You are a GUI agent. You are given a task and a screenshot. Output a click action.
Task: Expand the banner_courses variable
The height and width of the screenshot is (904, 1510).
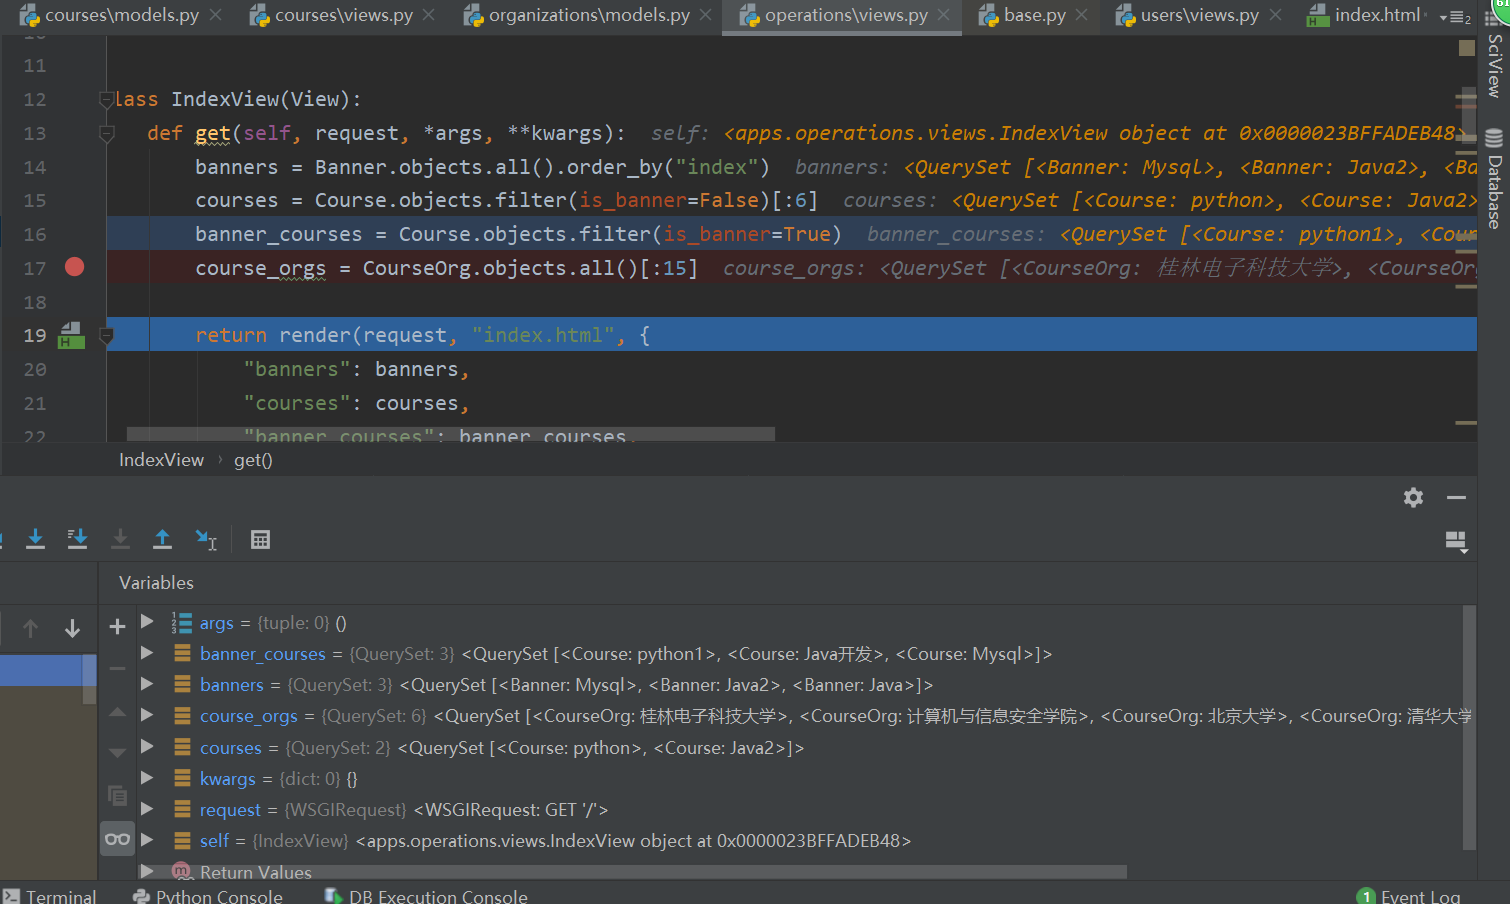(x=147, y=653)
